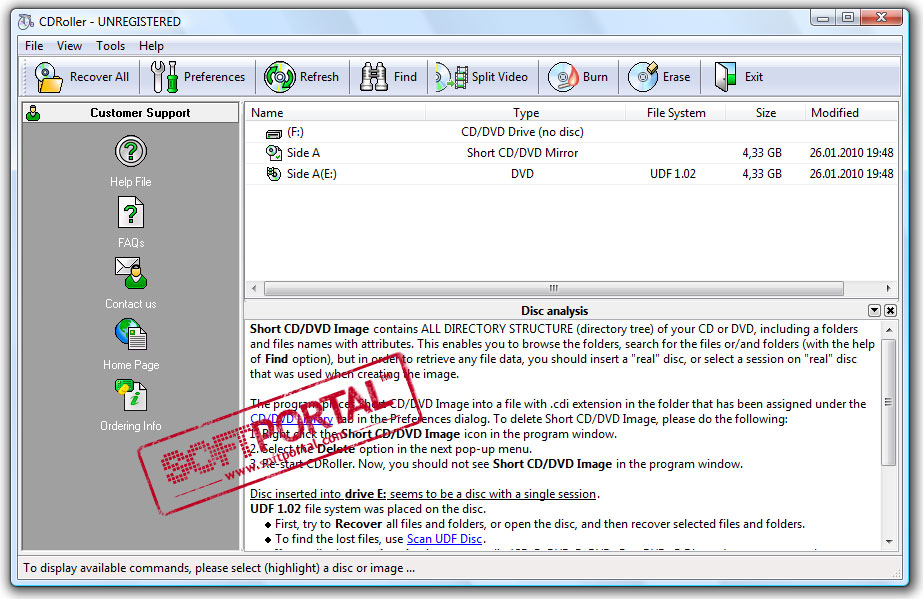
Task: Open the Ordering Info icon
Action: coord(131,395)
